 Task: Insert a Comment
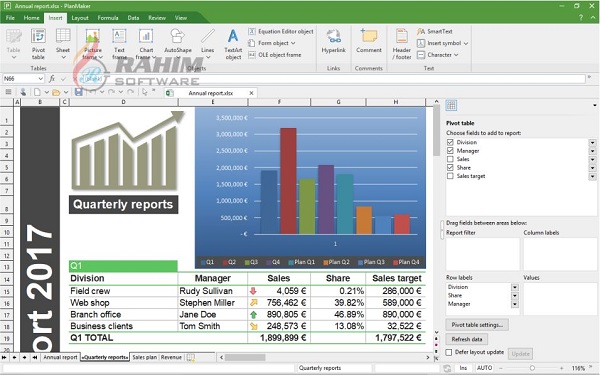click(368, 41)
